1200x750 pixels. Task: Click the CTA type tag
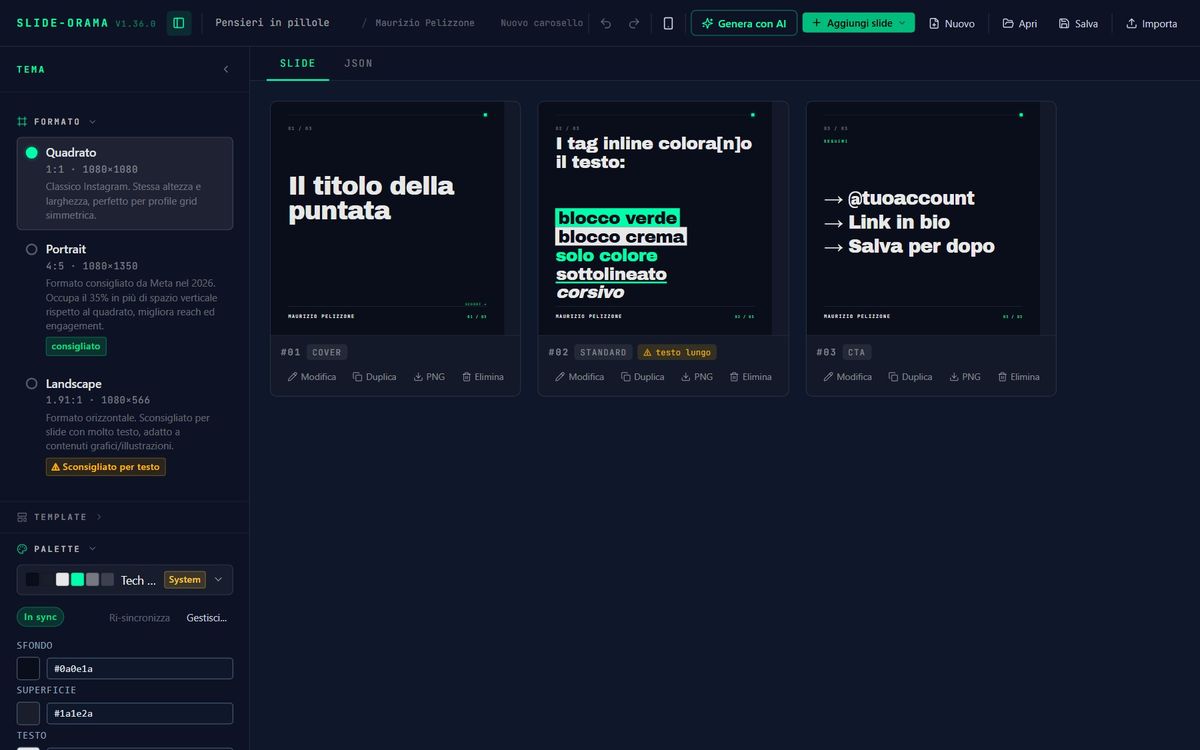tap(857, 352)
